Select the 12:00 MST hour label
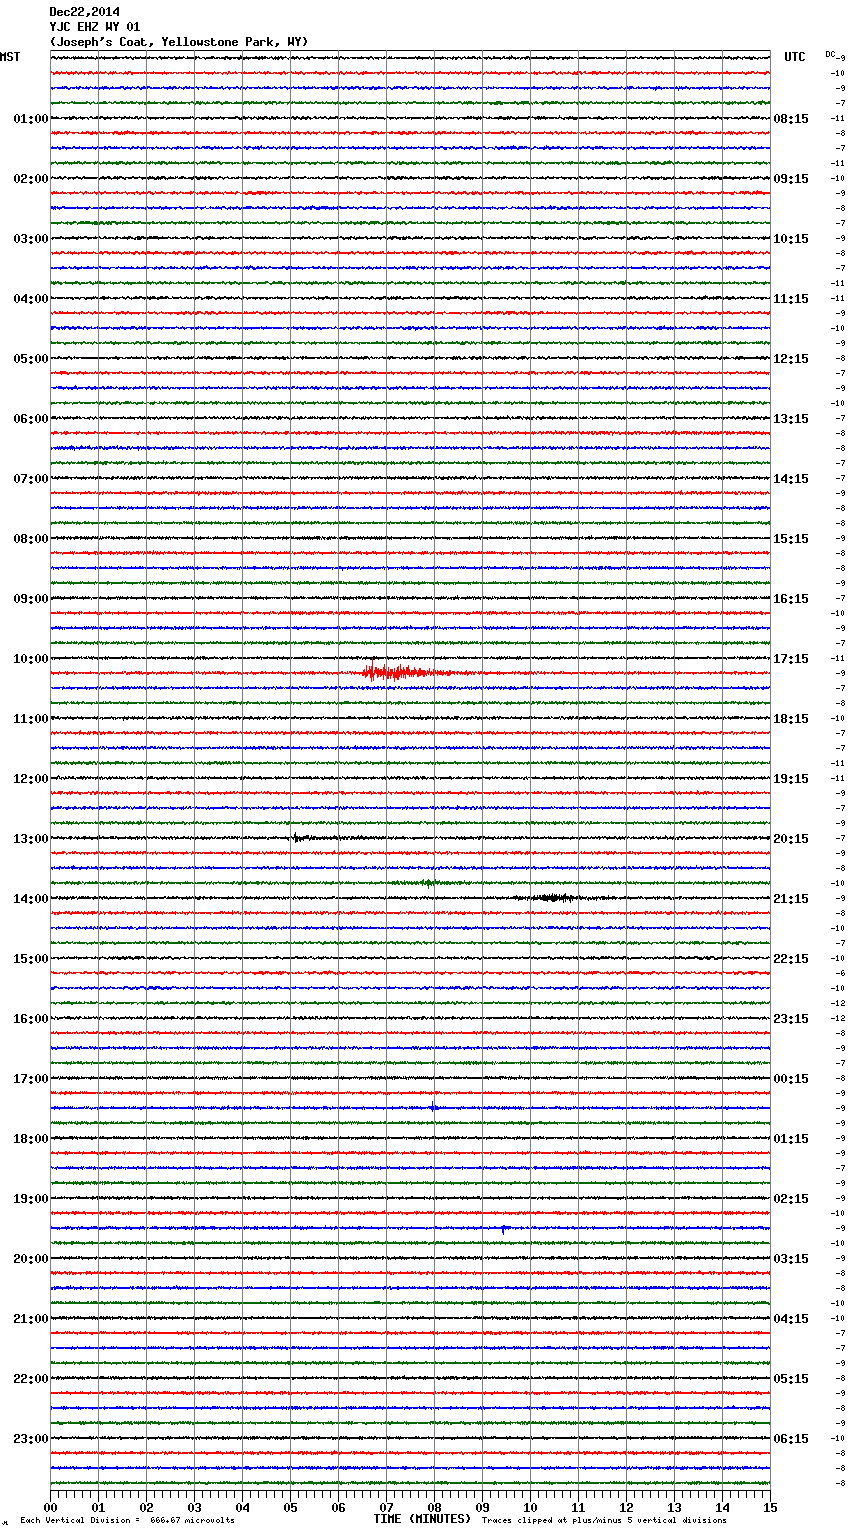The width and height of the screenshot is (850, 1534). pyautogui.click(x=30, y=779)
